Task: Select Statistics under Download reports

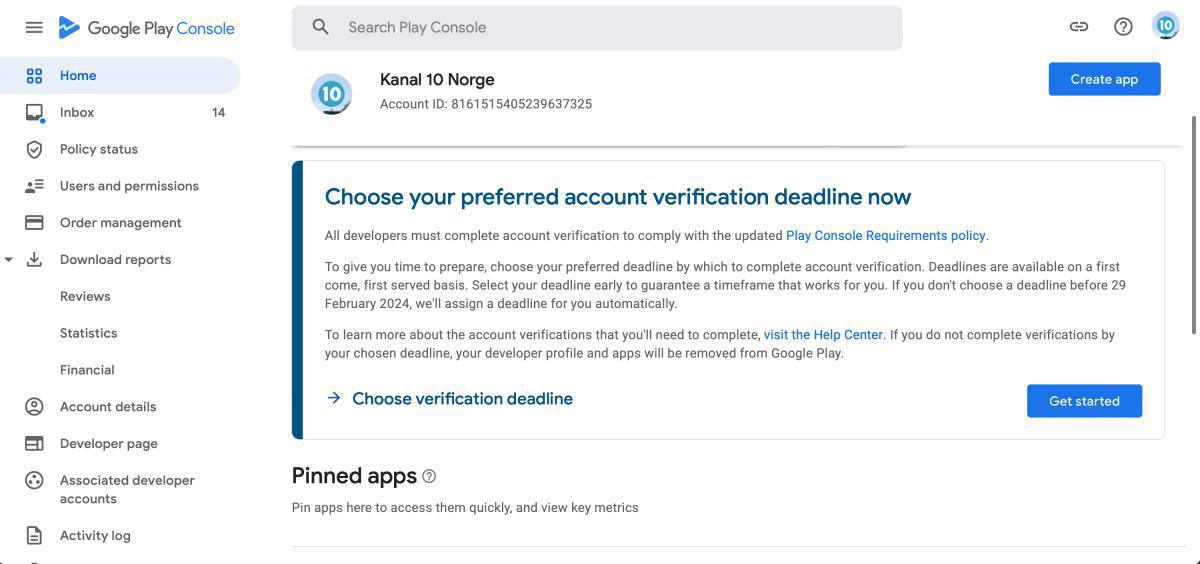Action: [x=88, y=333]
